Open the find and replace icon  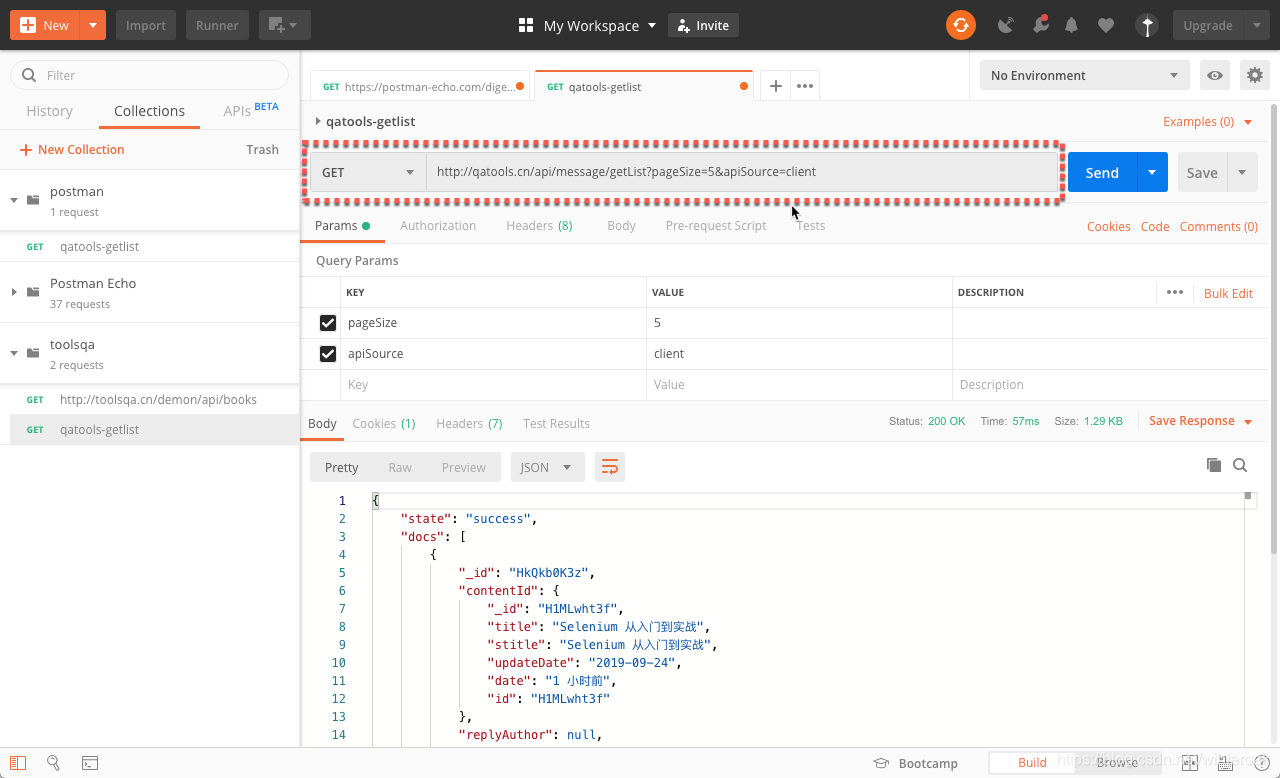click(54, 763)
